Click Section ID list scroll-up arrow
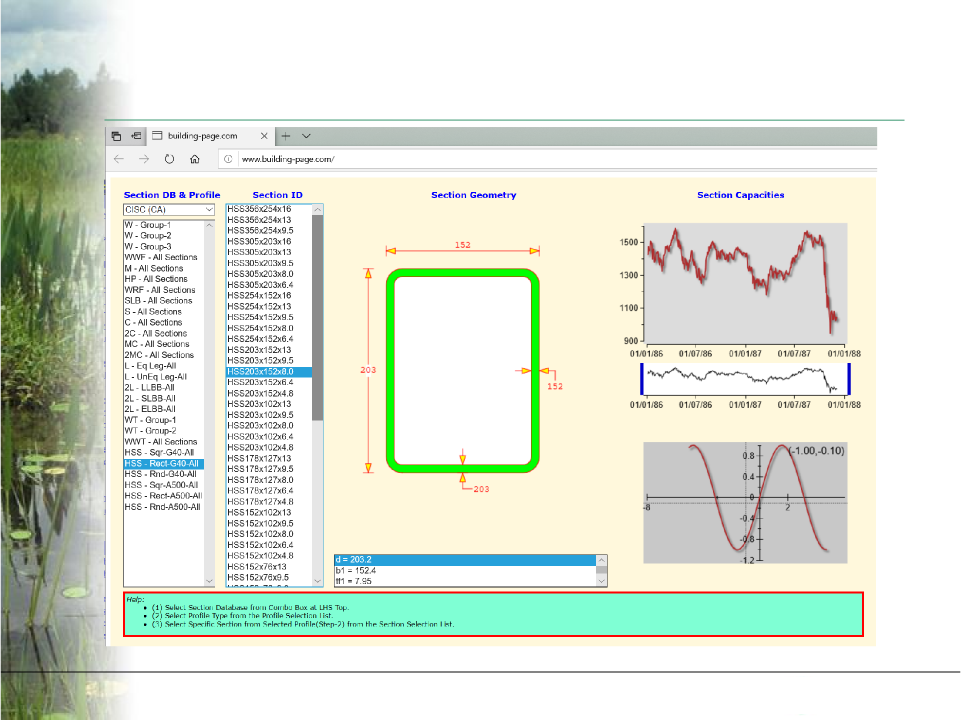Screen dimensions: 961x720 point(317,210)
